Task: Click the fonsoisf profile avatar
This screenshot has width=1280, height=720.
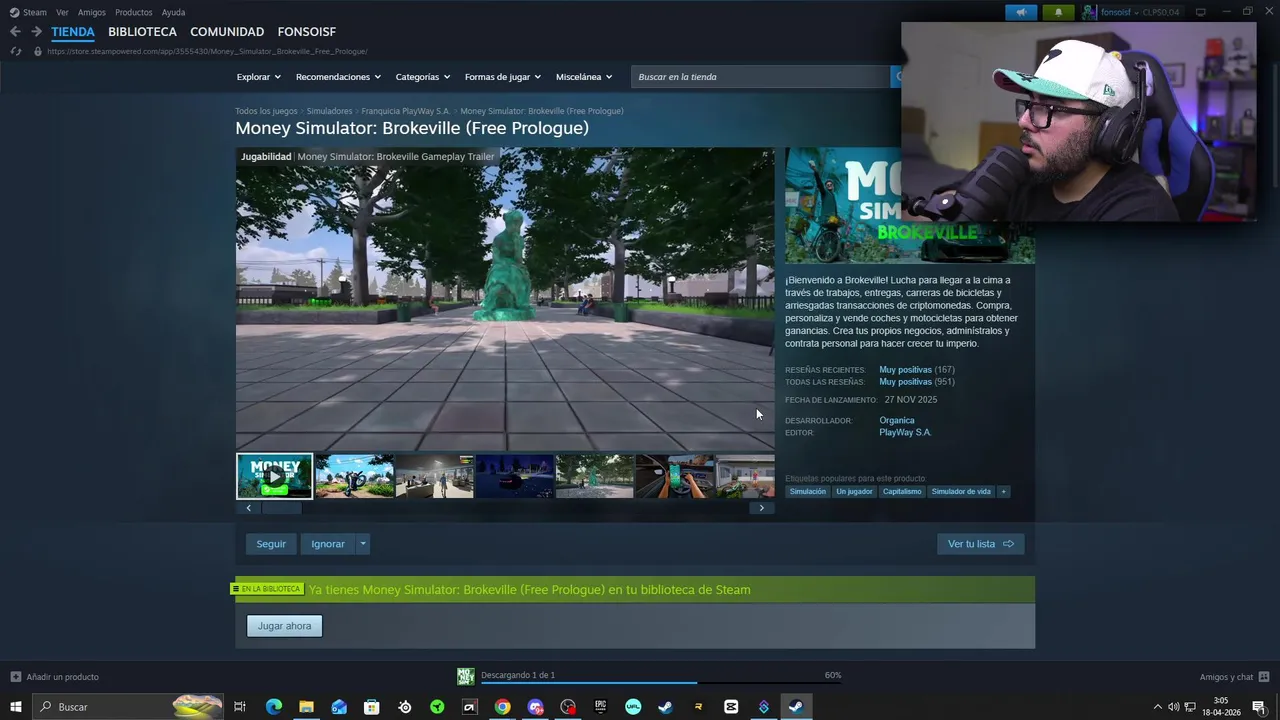Action: (1089, 12)
